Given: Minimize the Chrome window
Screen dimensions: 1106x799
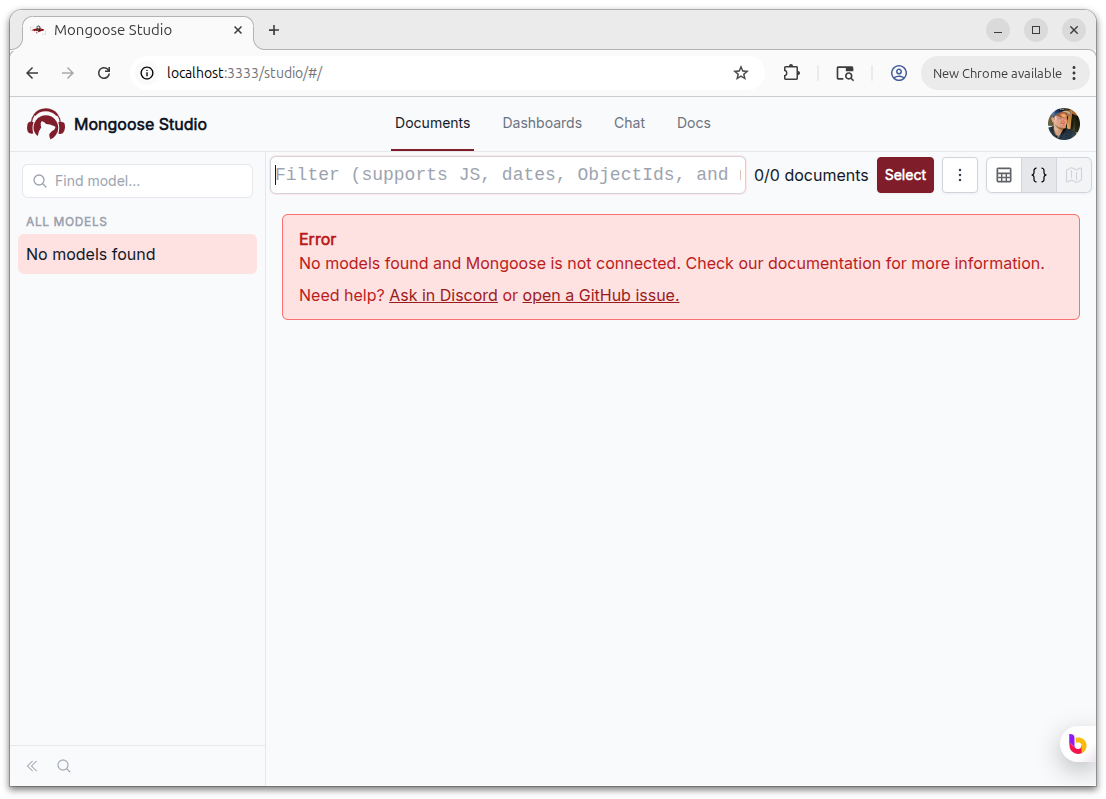Looking at the screenshot, I should tap(997, 30).
